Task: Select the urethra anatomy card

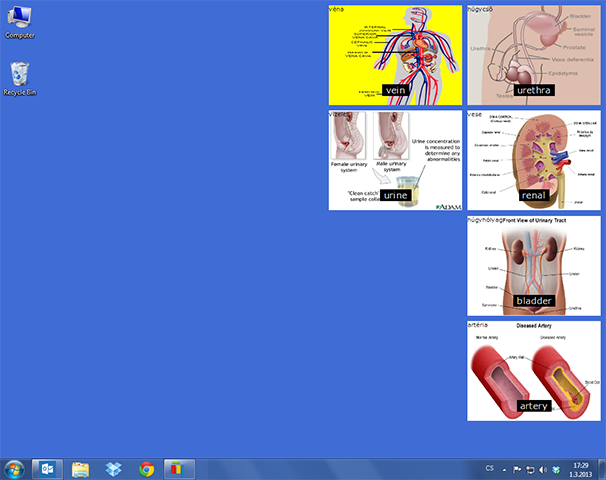Action: (533, 55)
